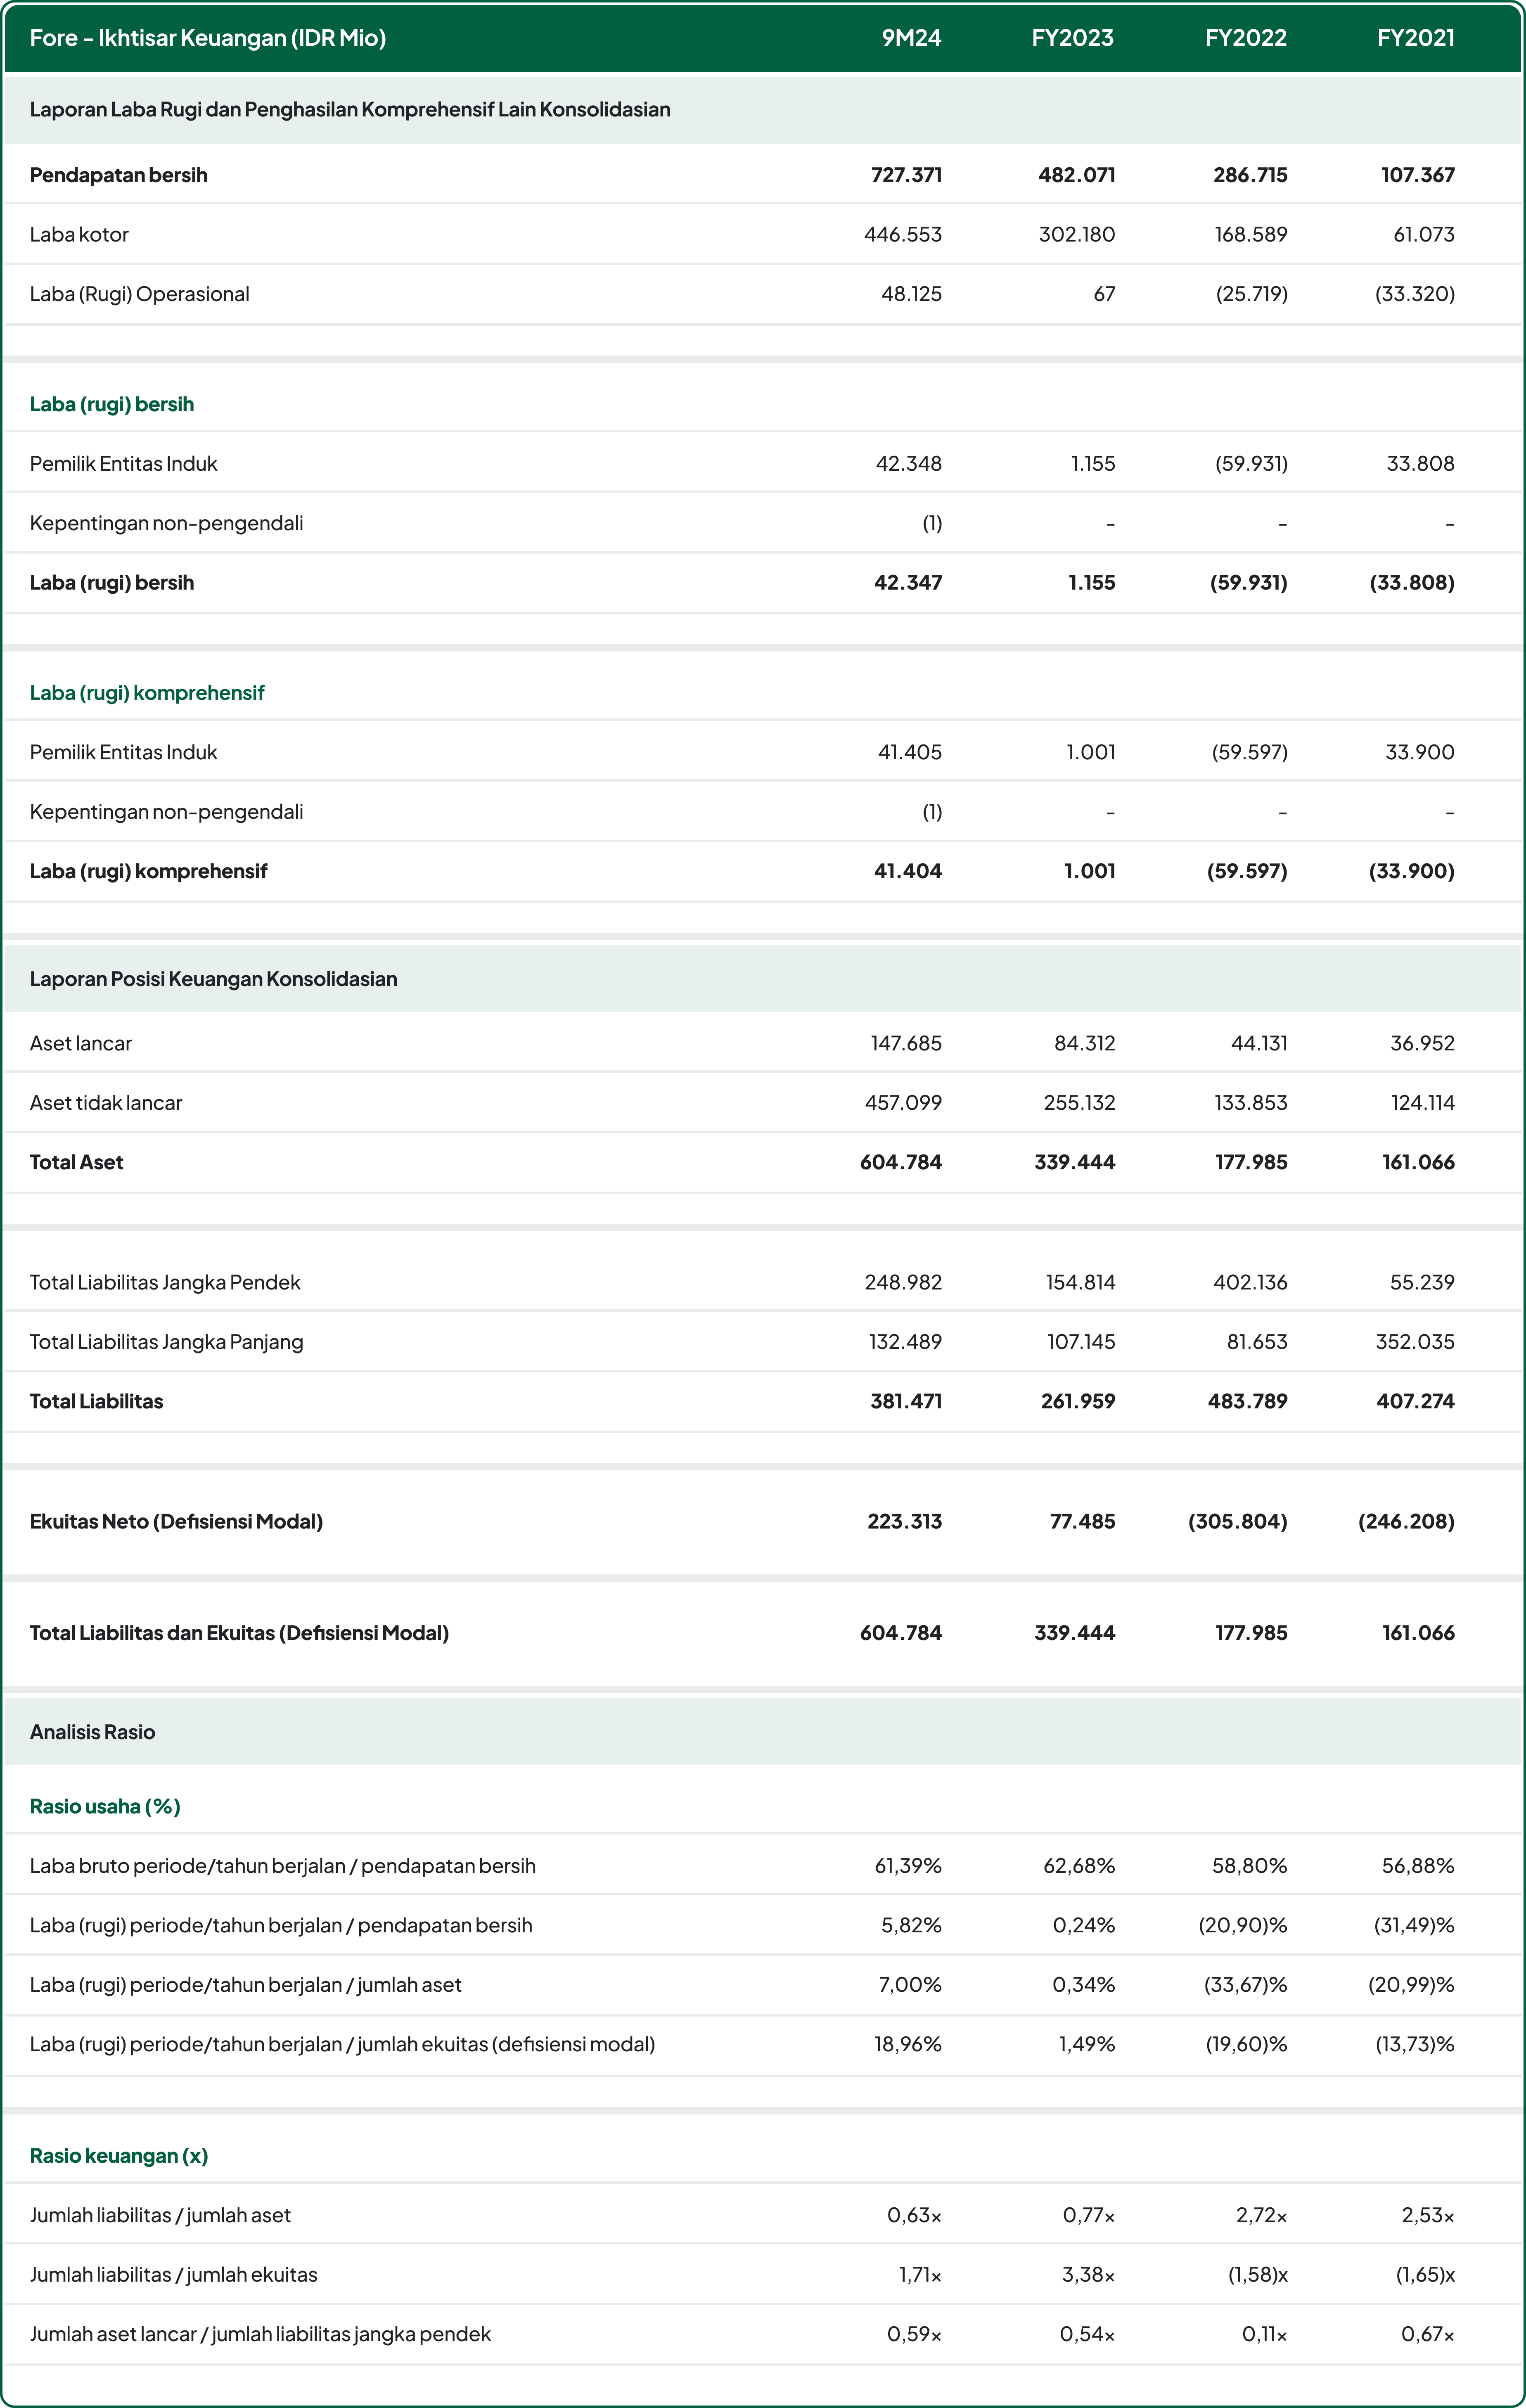Click the "FY2022" column header
Viewport: 1526px width, 2408px height.
click(1246, 38)
